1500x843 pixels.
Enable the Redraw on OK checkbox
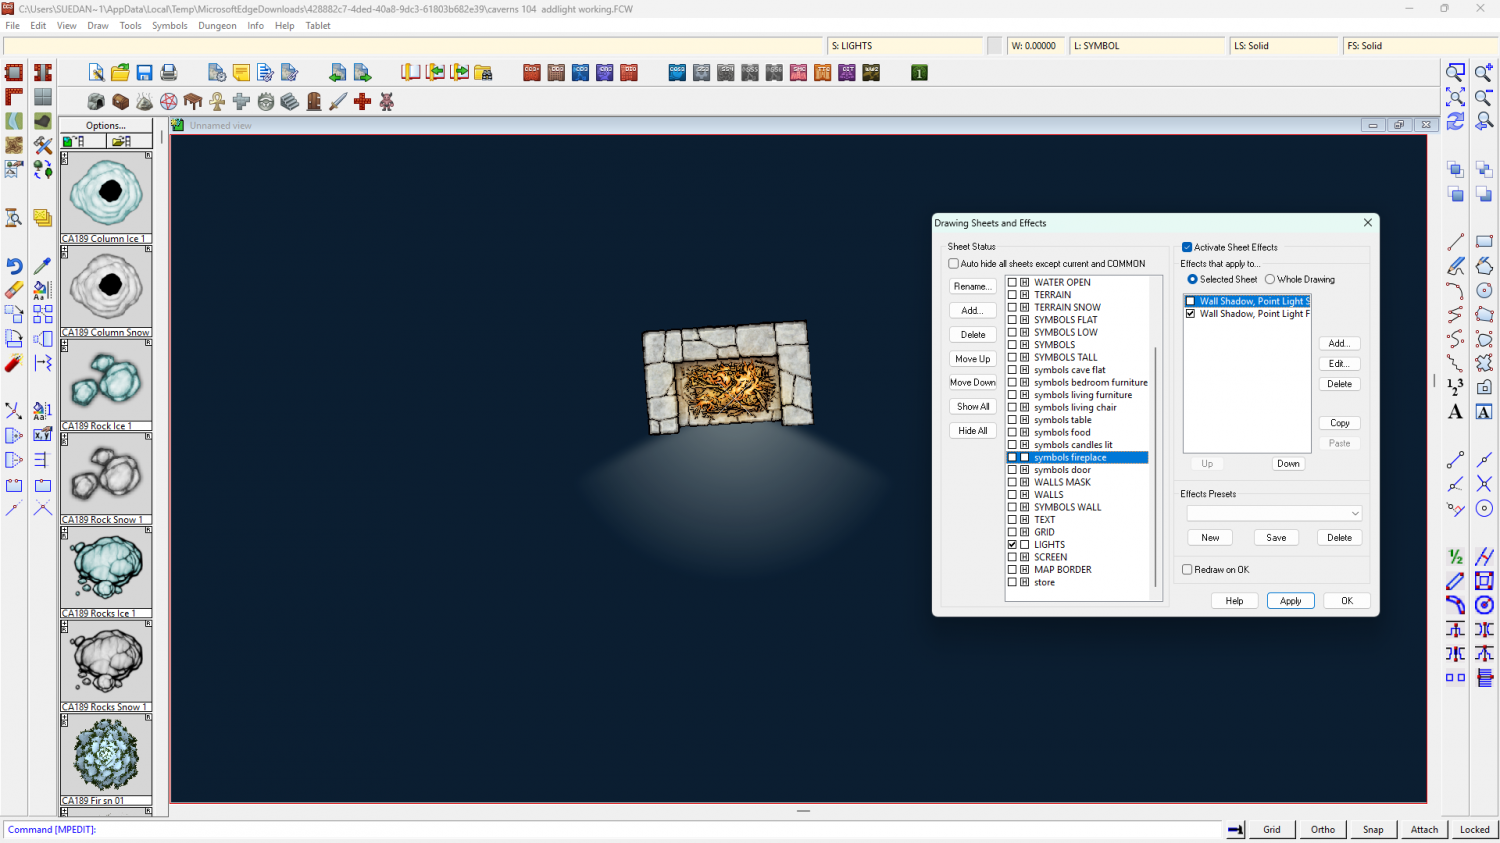(1187, 570)
